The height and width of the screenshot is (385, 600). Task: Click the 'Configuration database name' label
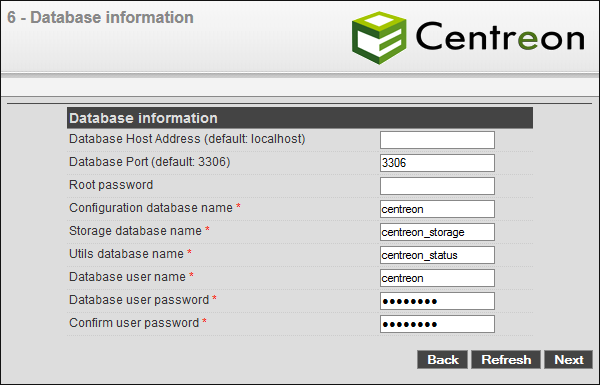151,208
